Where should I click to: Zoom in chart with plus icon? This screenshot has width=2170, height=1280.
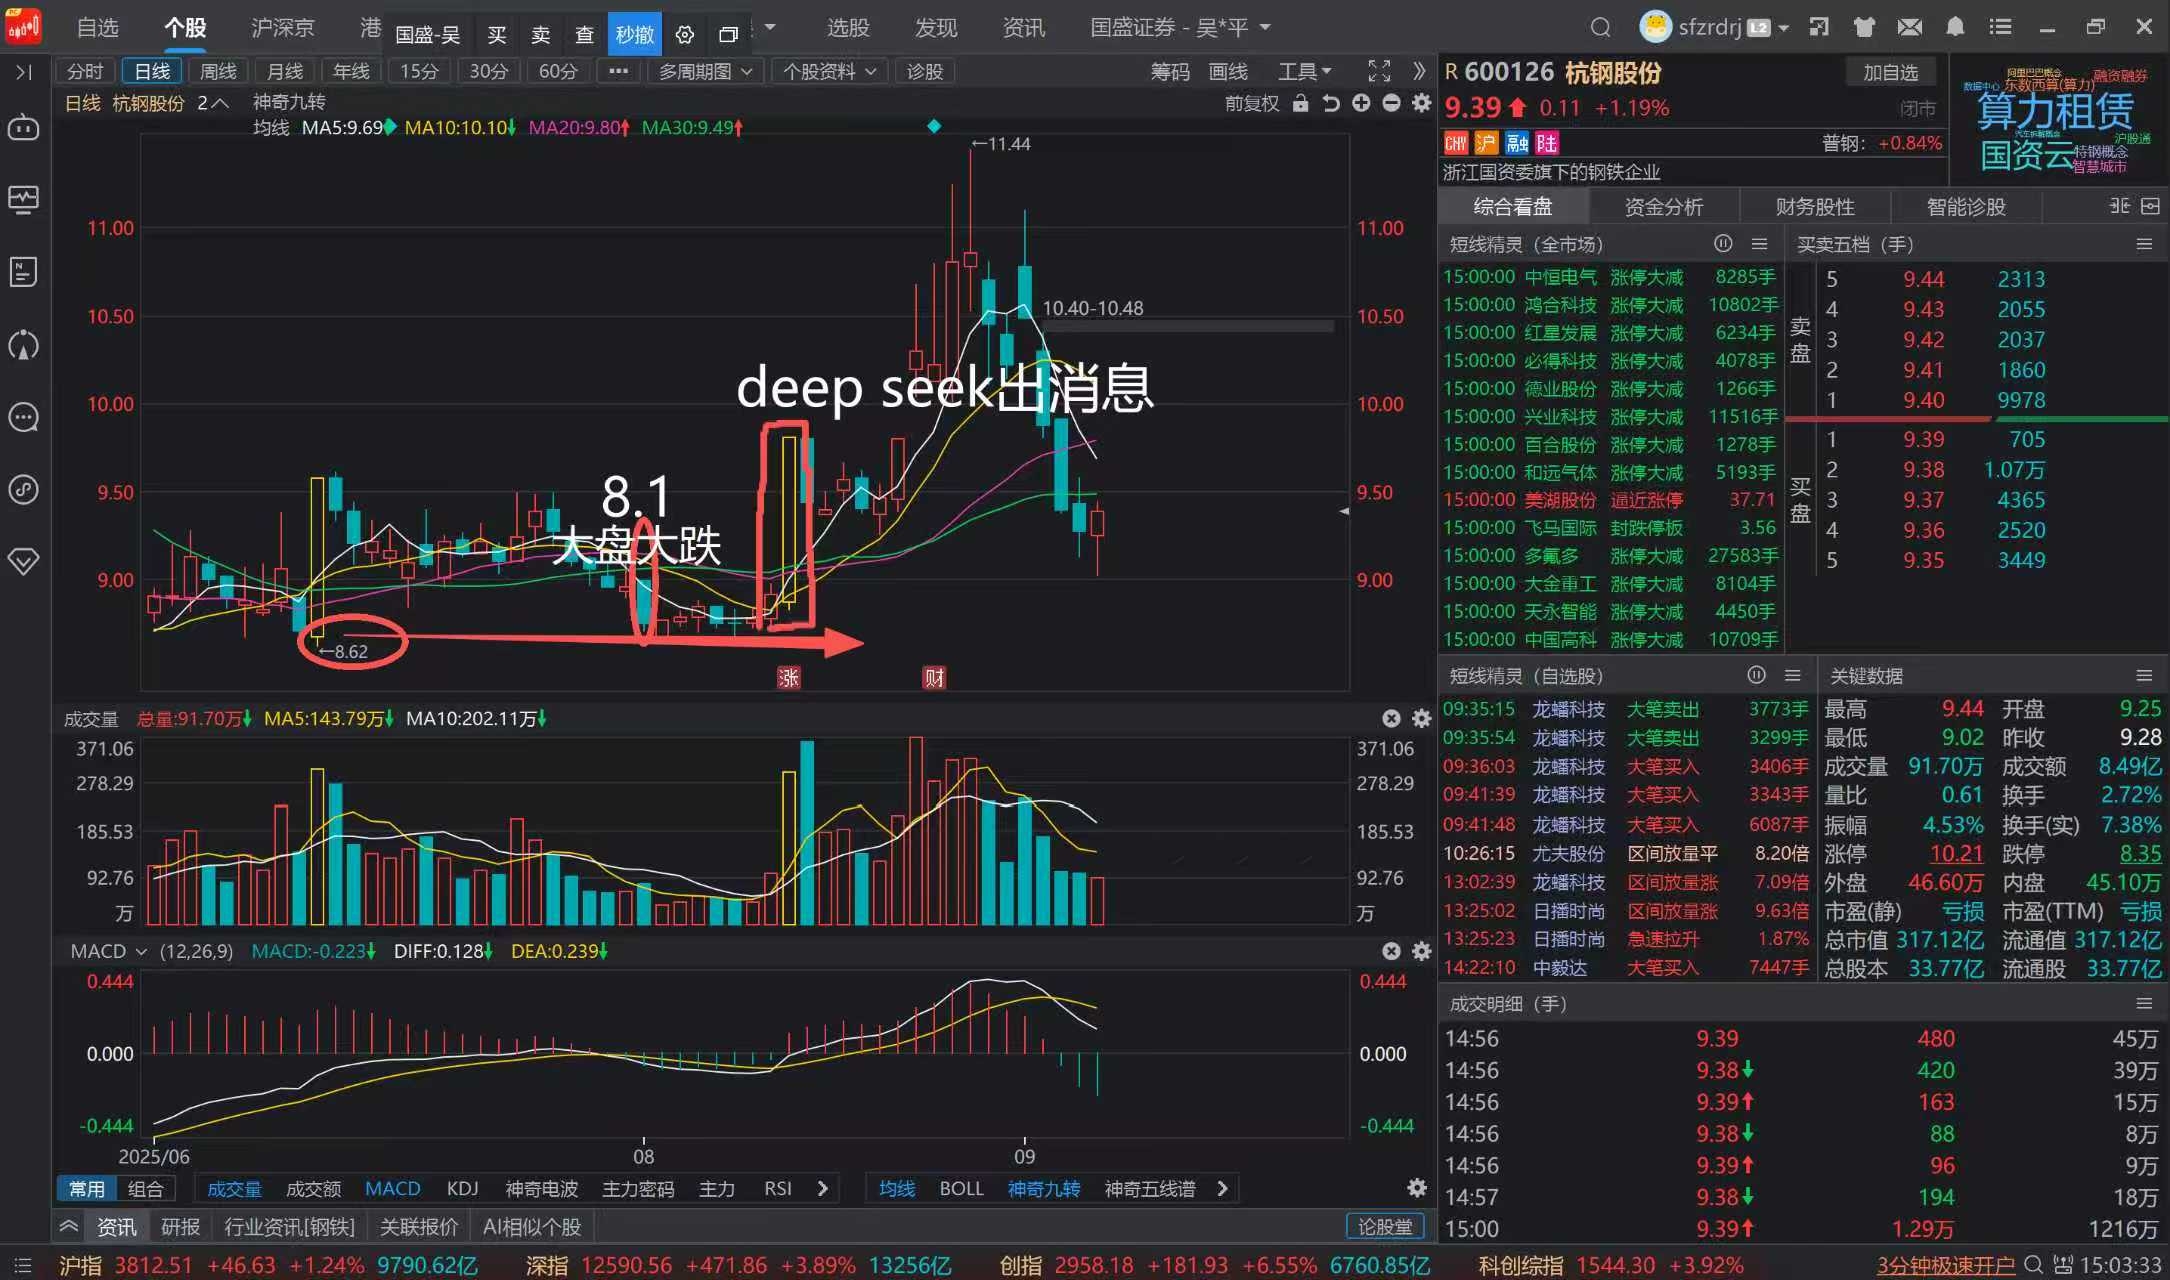click(1361, 103)
